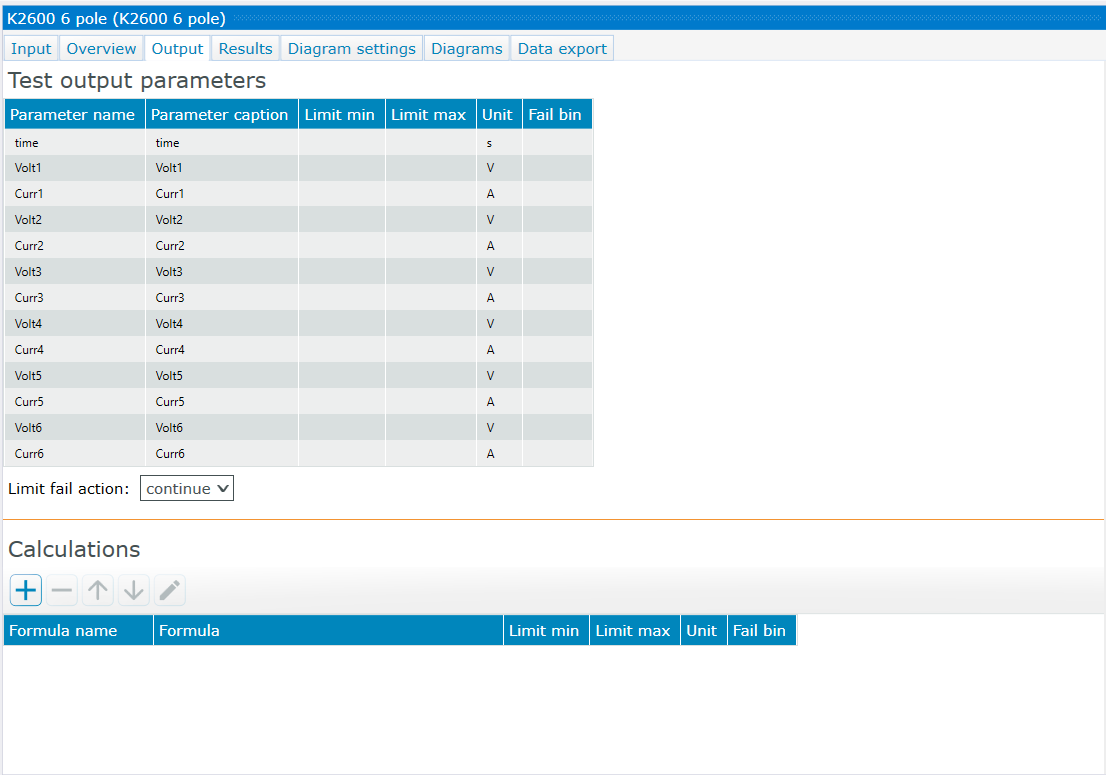1106x775 pixels.
Task: Click the Limit max cell for Volt4
Action: click(x=431, y=324)
